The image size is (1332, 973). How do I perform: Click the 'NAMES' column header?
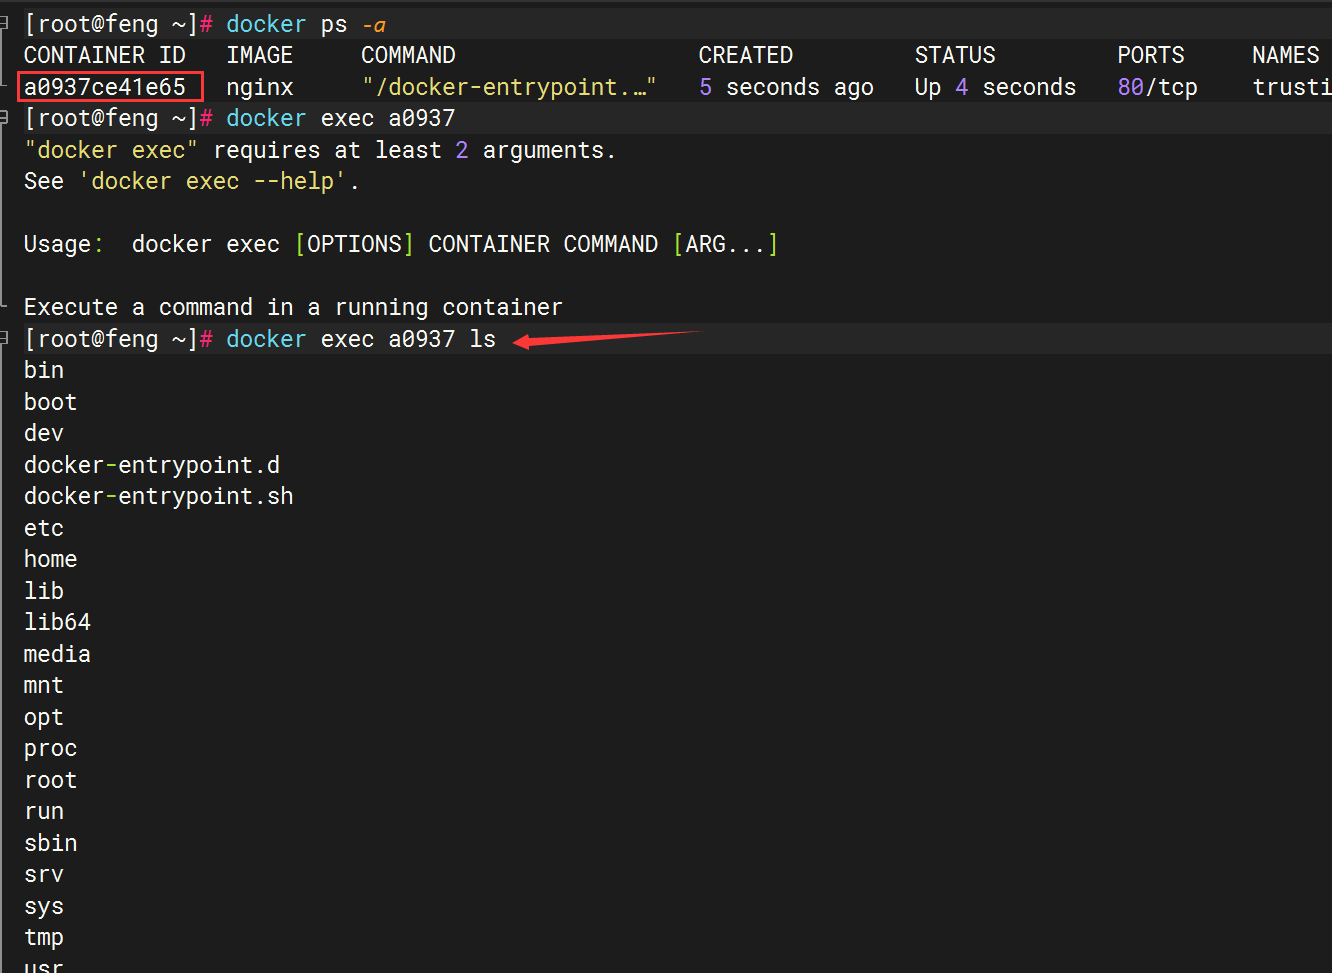[x=1286, y=55]
